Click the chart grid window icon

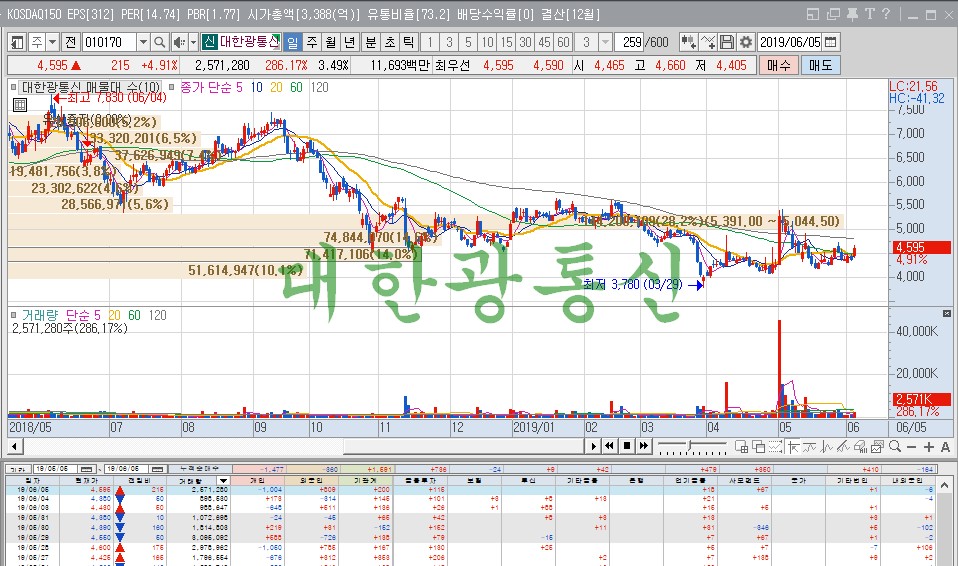pos(742,447)
